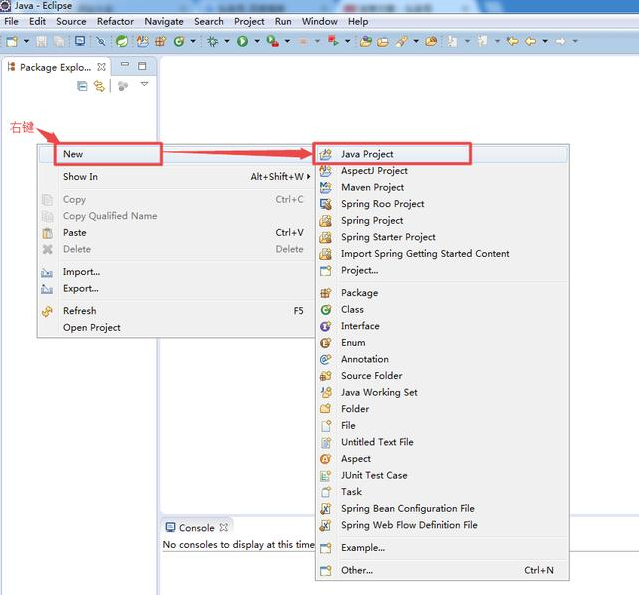The image size is (642, 595).
Task: Open the Back history dropdown arrow
Action: [545, 41]
